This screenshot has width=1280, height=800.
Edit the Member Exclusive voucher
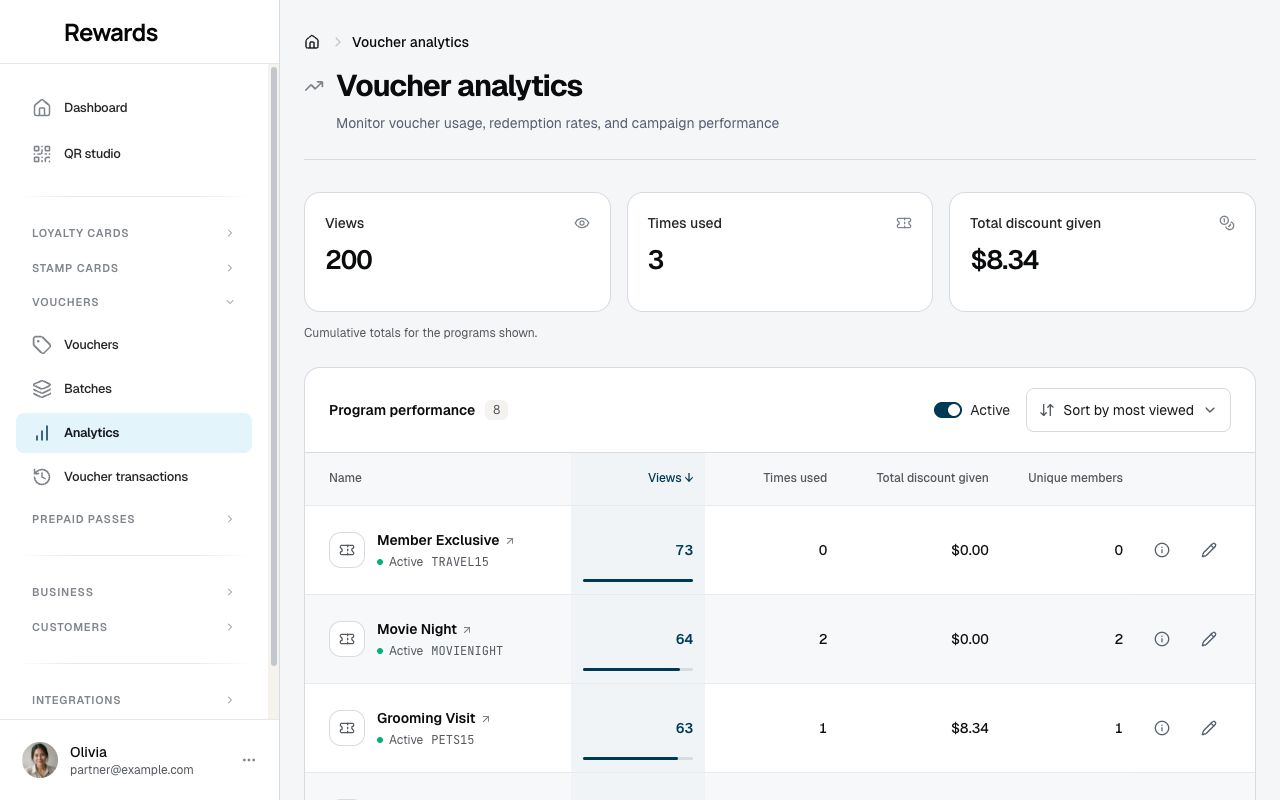(x=1209, y=550)
